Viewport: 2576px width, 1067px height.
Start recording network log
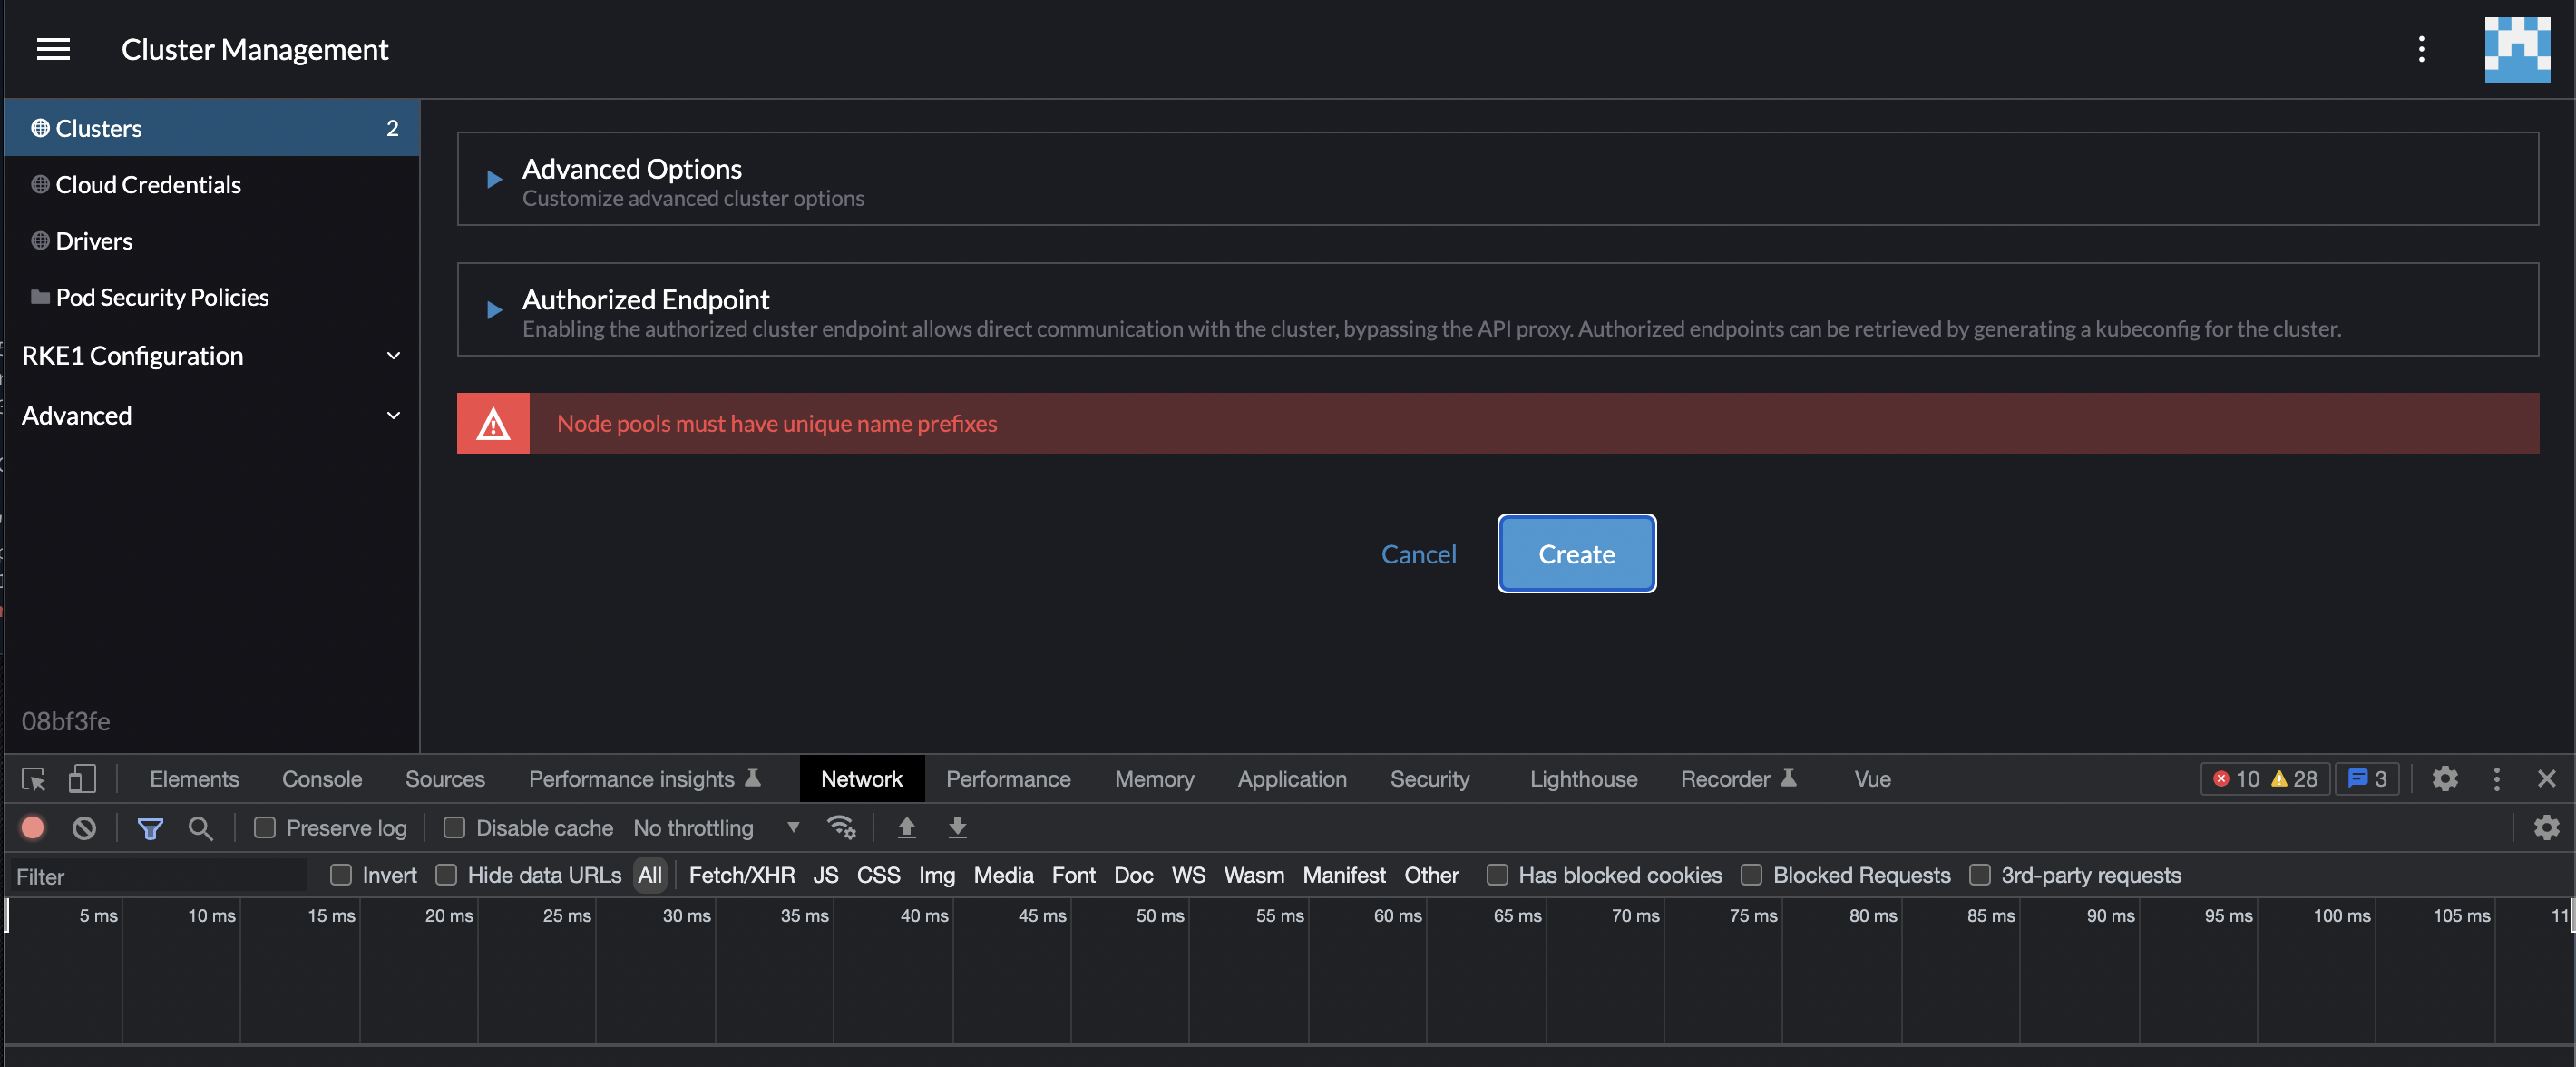click(x=33, y=828)
